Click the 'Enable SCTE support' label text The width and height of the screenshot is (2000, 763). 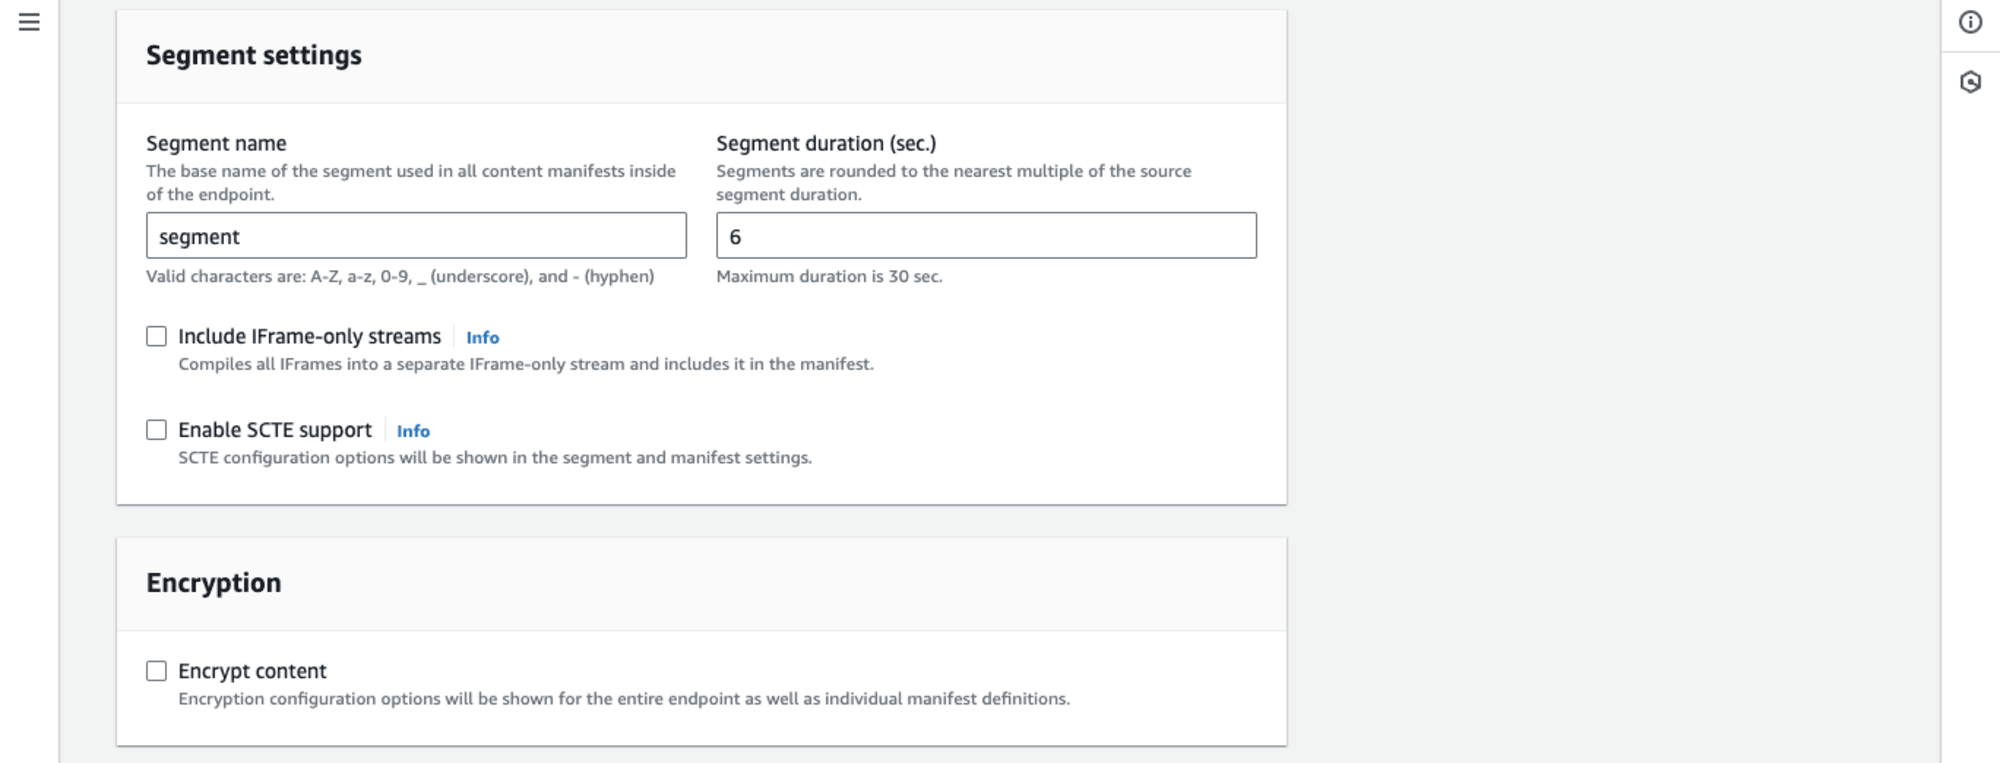coord(275,430)
